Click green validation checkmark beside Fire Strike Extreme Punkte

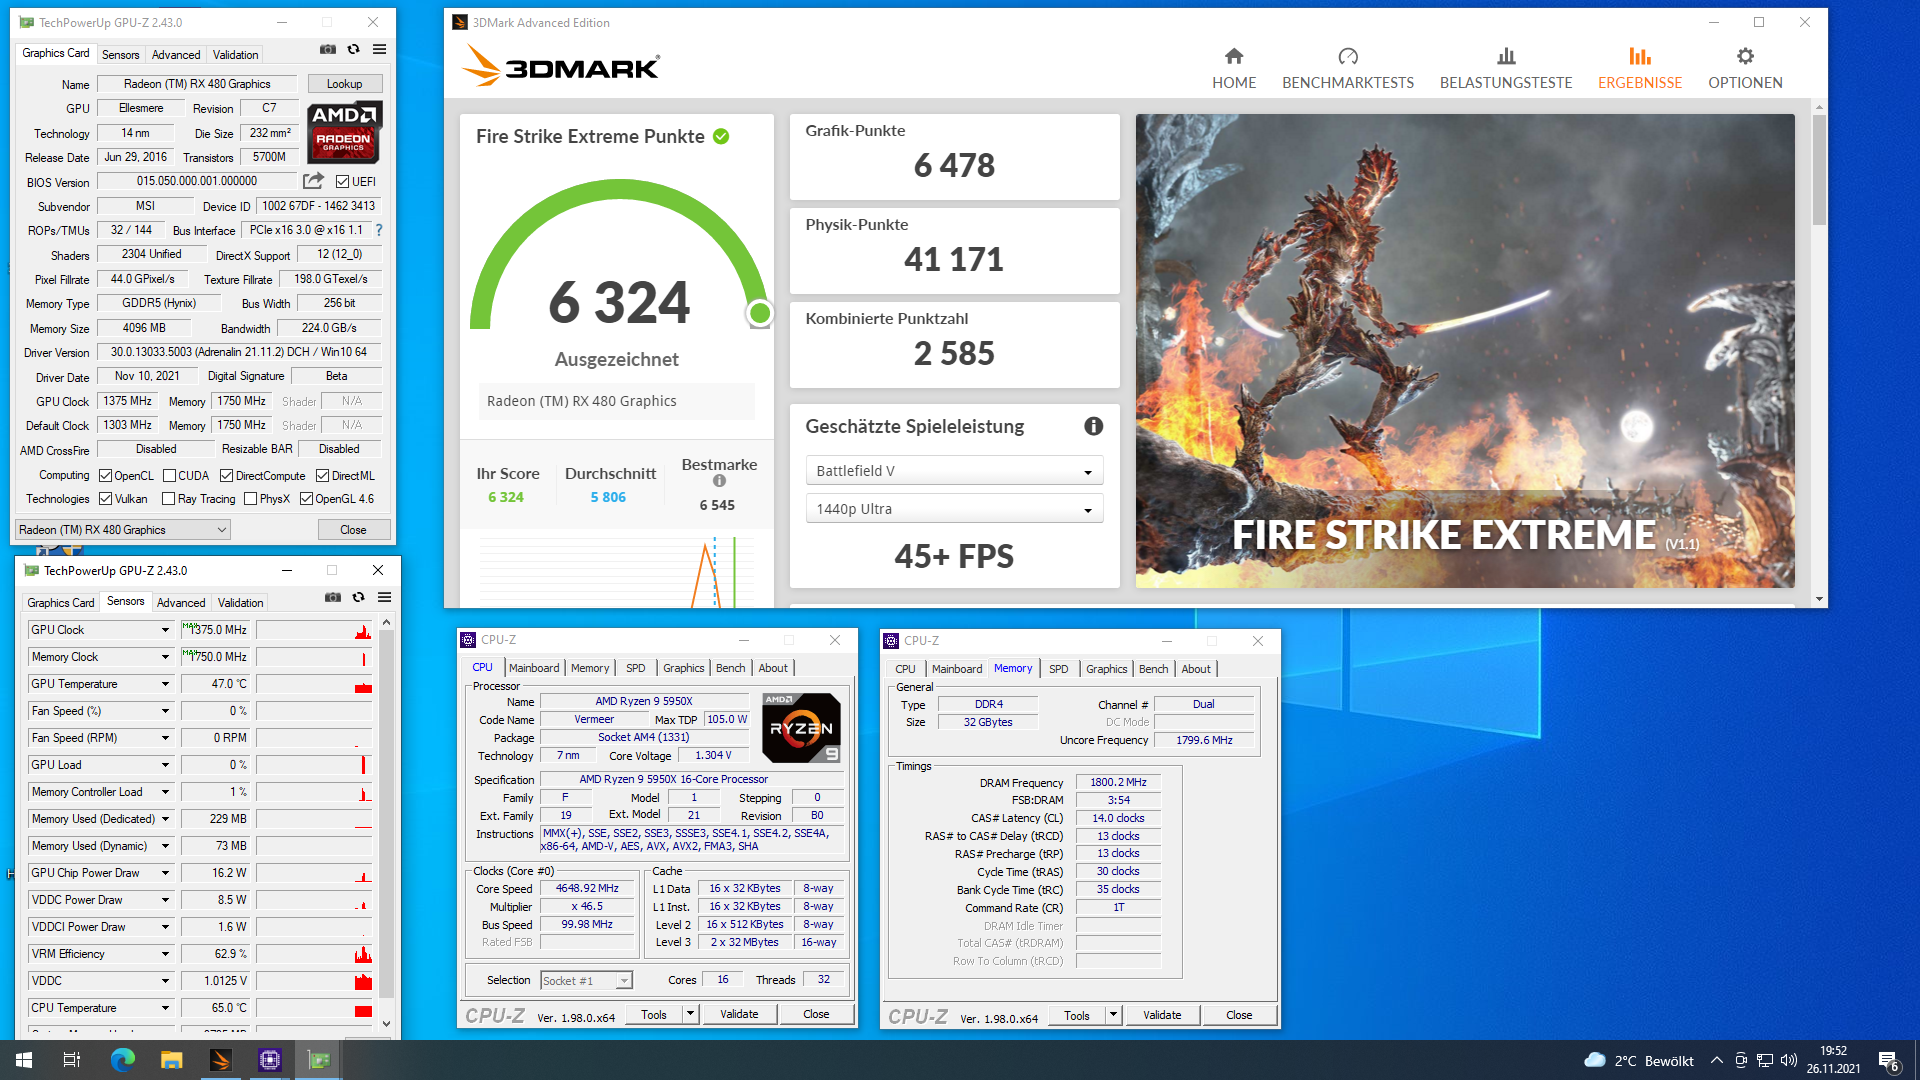(x=721, y=136)
